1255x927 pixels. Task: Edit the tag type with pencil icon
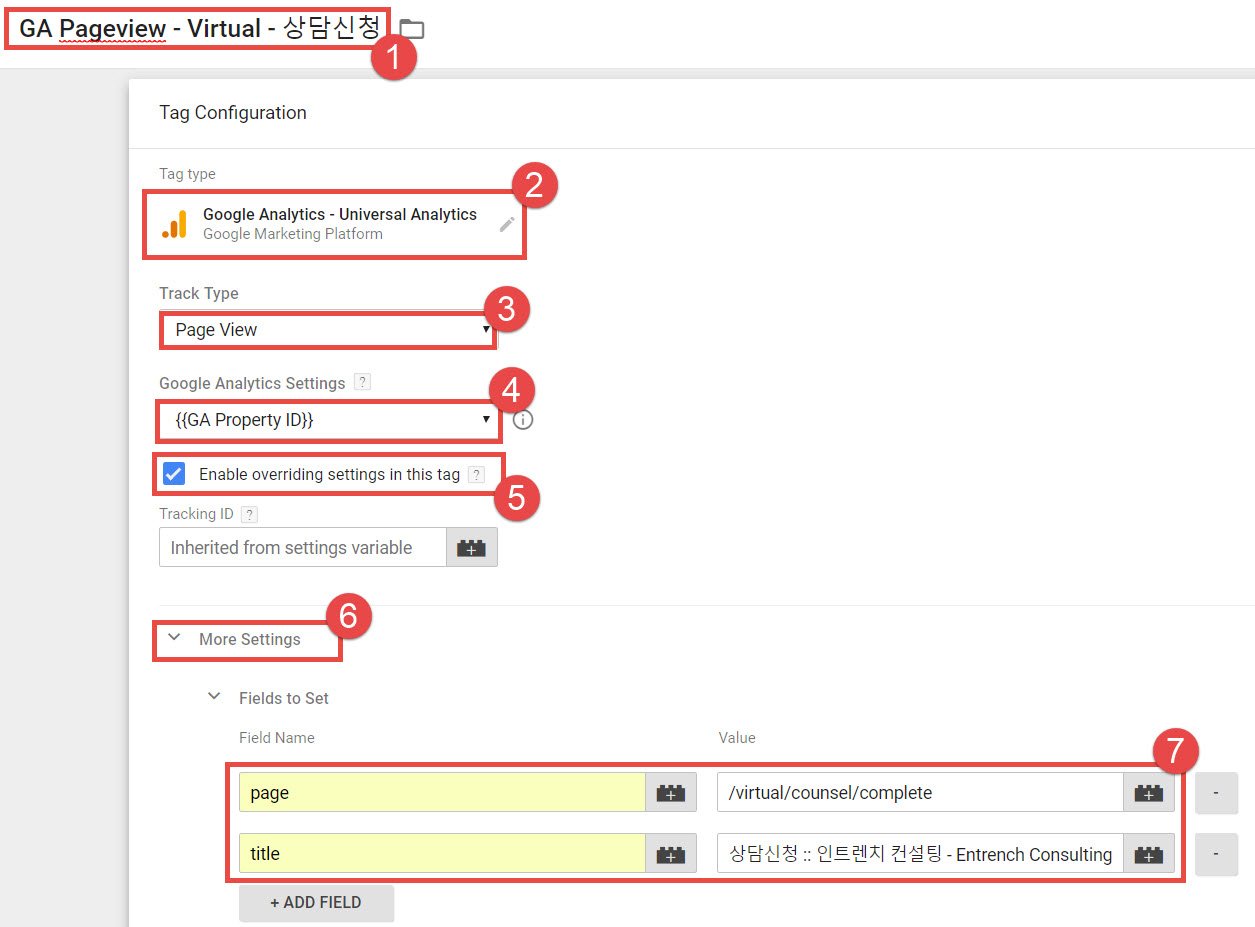click(507, 224)
